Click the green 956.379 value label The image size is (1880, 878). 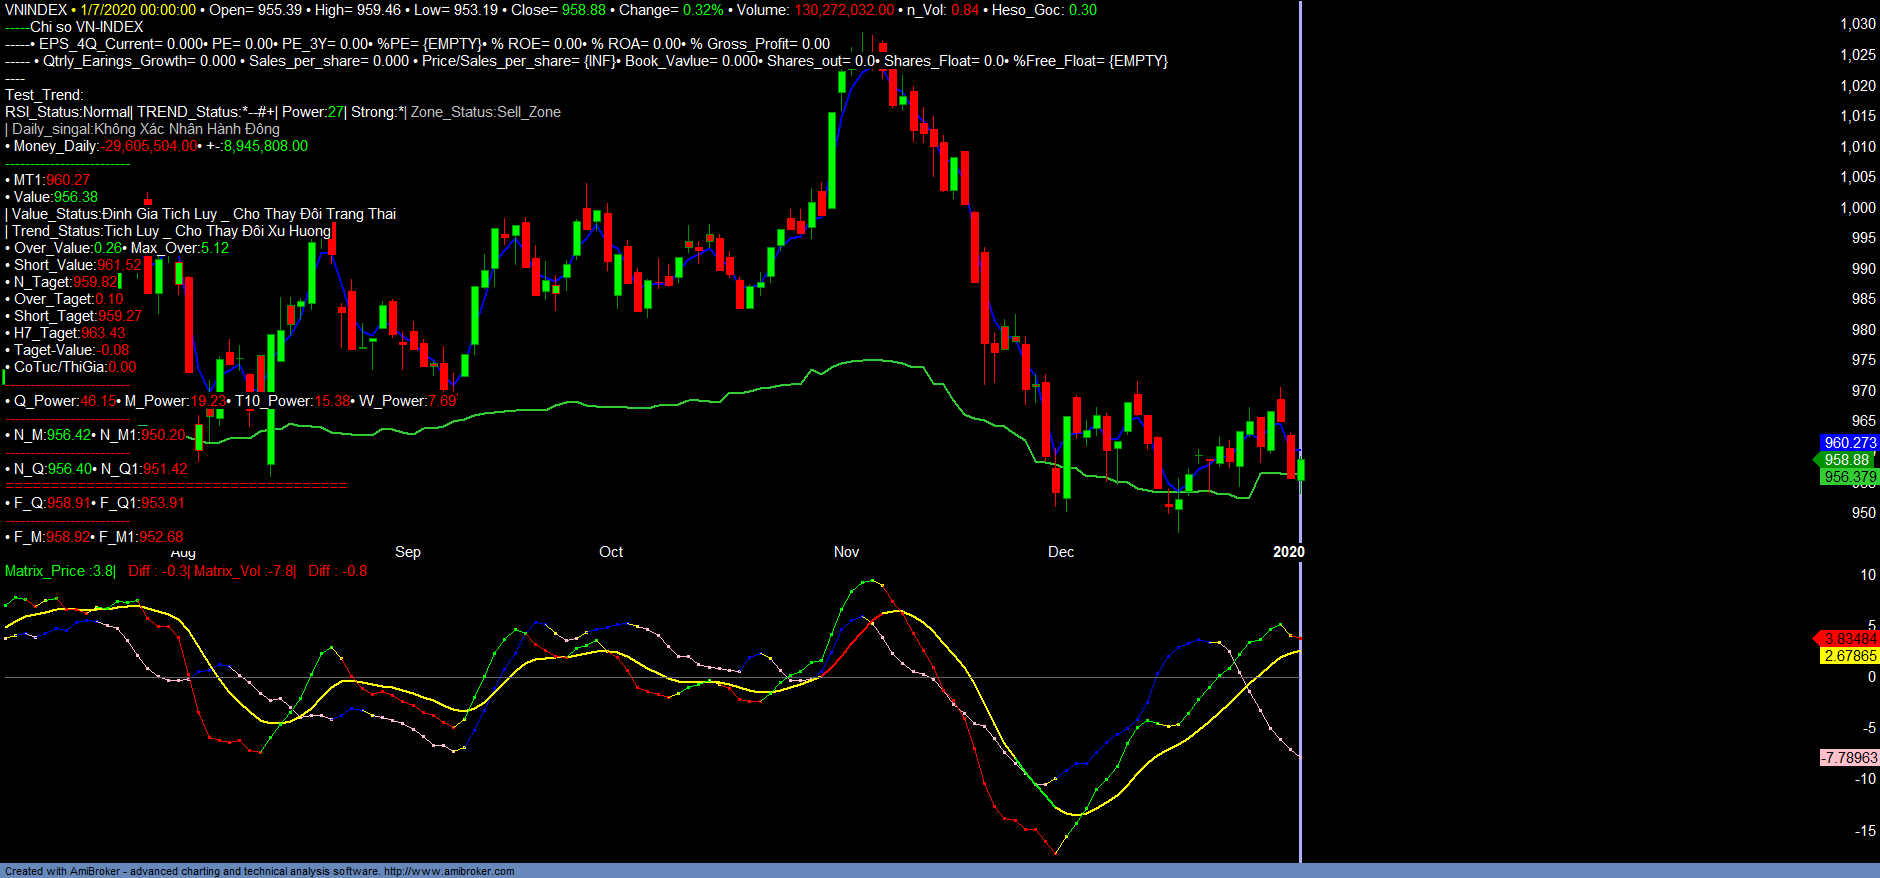coord(1849,477)
